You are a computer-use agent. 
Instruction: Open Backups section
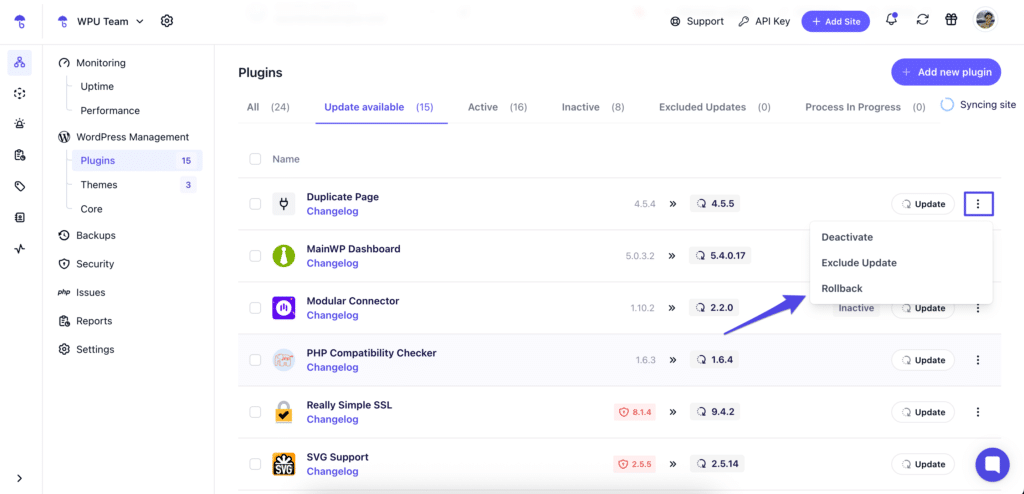tap(87, 235)
